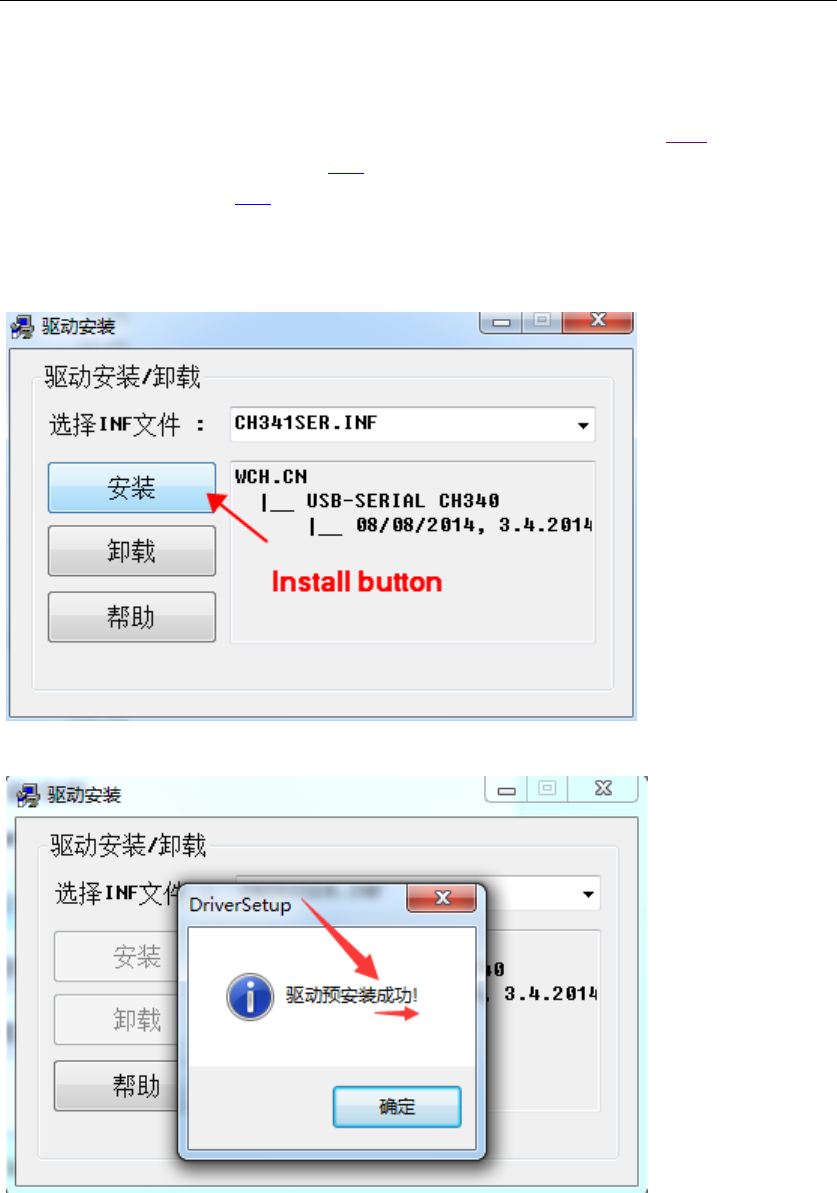Screen dimensions: 837x1193
Task: Click 帮助 button behind the DriverSetup dialog
Action: 116,1086
